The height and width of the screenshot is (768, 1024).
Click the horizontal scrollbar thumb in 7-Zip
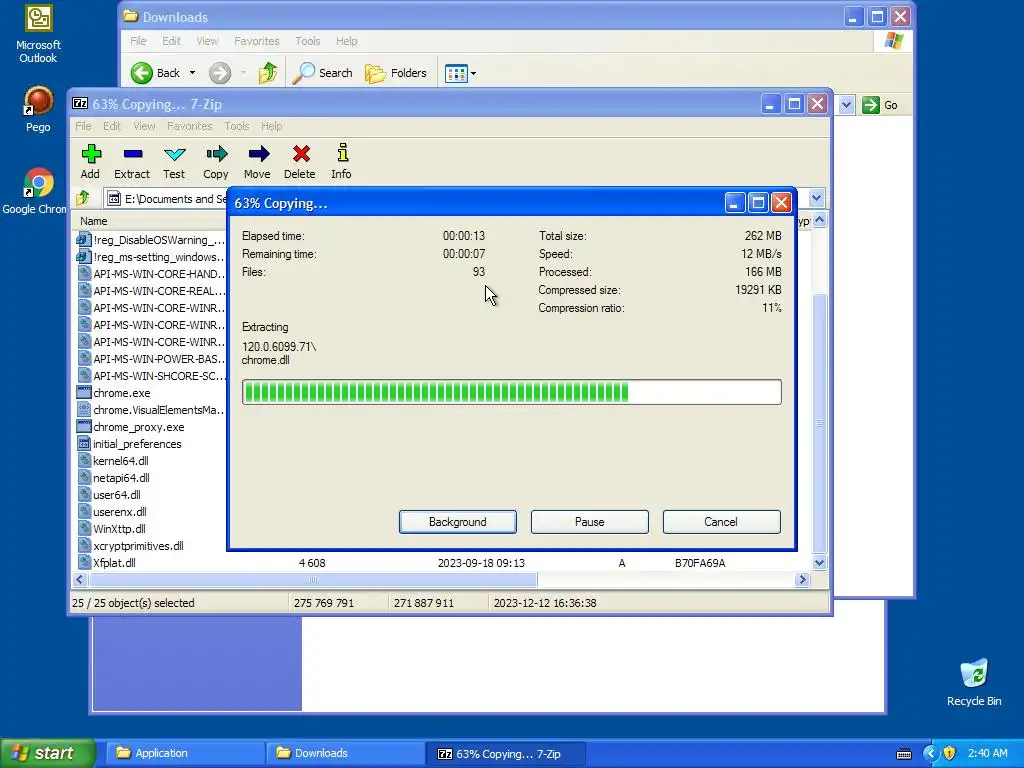point(313,579)
